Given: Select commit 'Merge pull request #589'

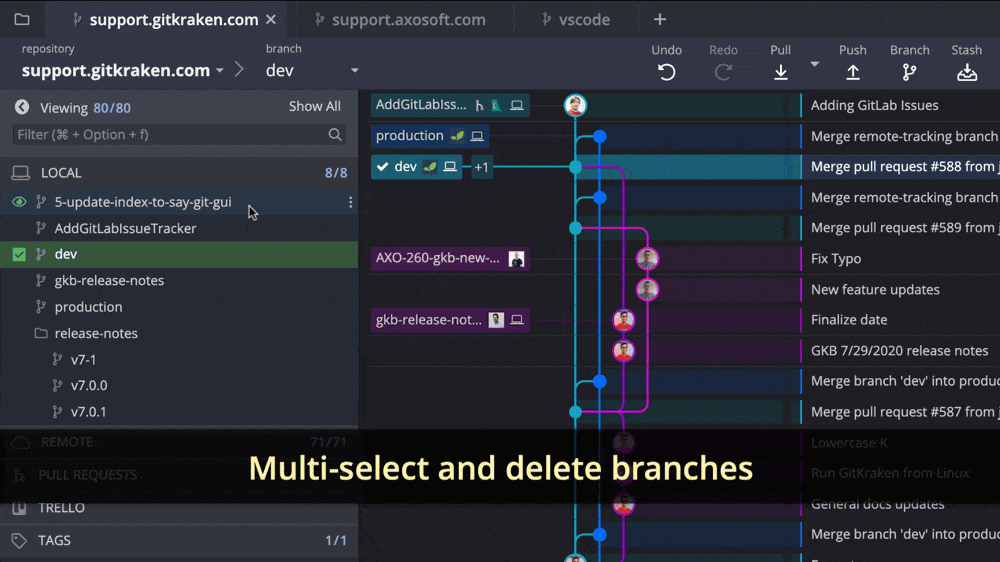Looking at the screenshot, I should pos(905,228).
